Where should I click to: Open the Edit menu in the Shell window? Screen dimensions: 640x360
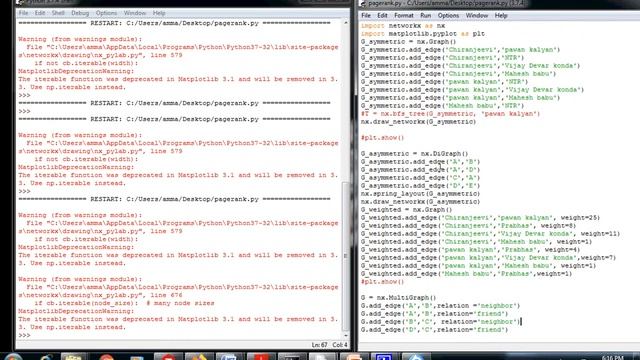pyautogui.click(x=40, y=13)
